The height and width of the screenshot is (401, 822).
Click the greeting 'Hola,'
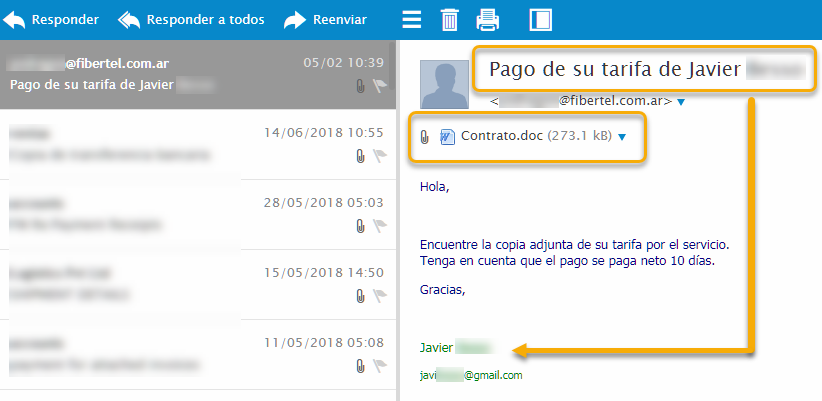pos(435,187)
